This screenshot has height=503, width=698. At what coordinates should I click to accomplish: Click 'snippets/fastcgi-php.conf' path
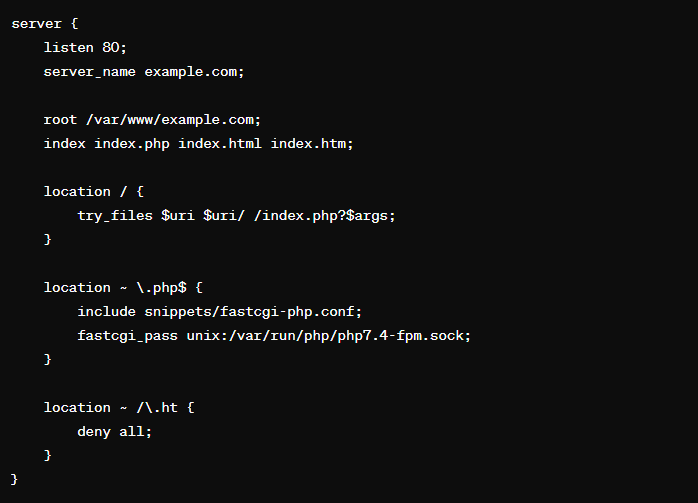pyautogui.click(x=249, y=312)
